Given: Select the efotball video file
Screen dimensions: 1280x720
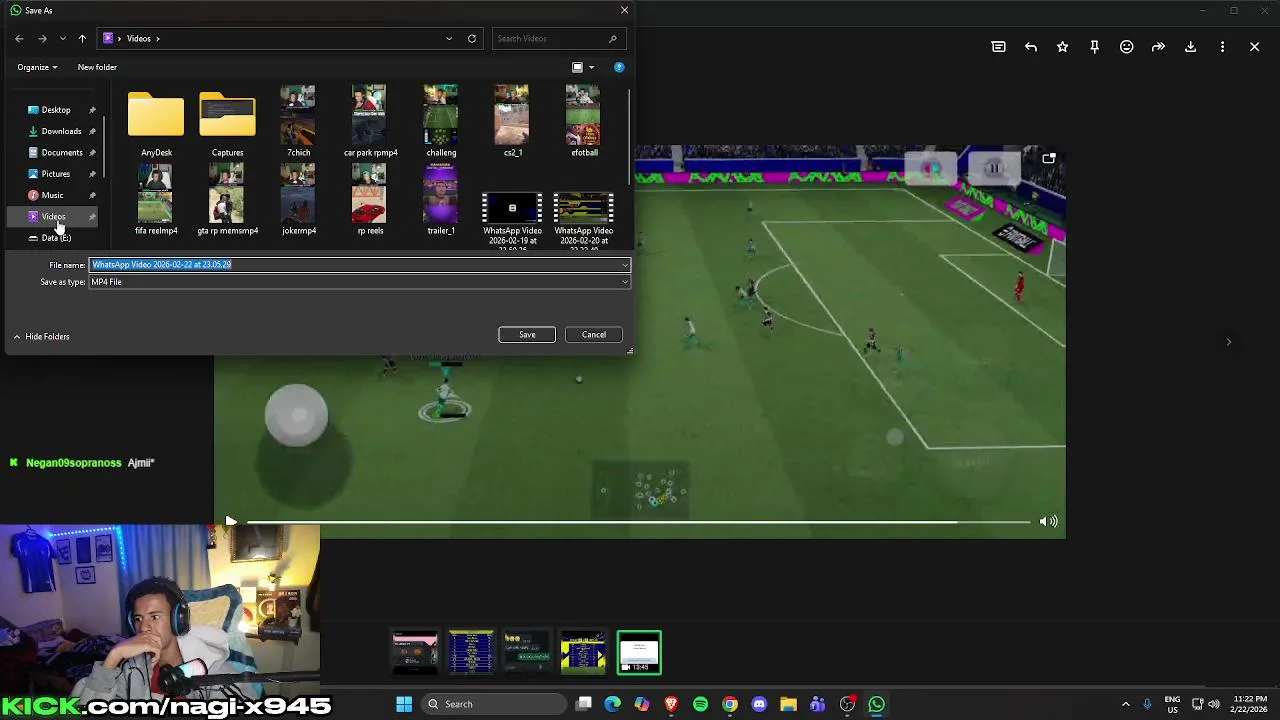Looking at the screenshot, I should (x=584, y=121).
